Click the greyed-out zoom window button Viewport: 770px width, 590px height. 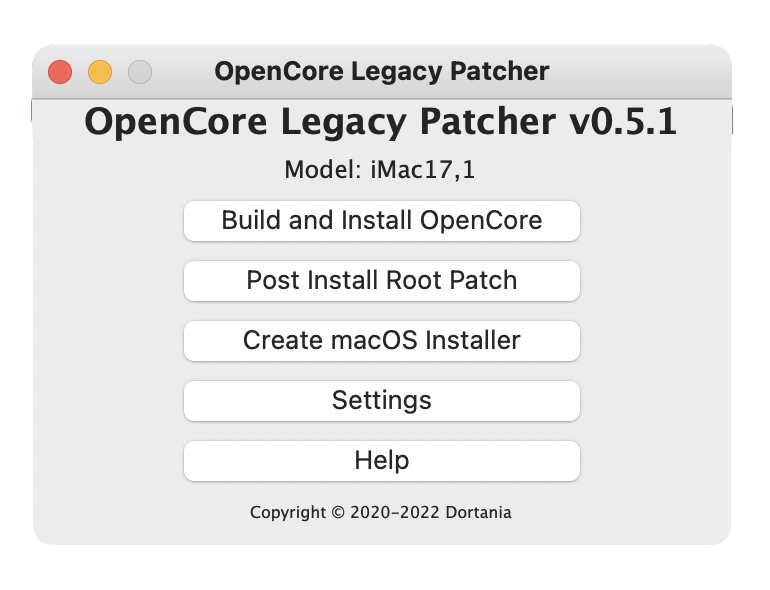coord(140,72)
